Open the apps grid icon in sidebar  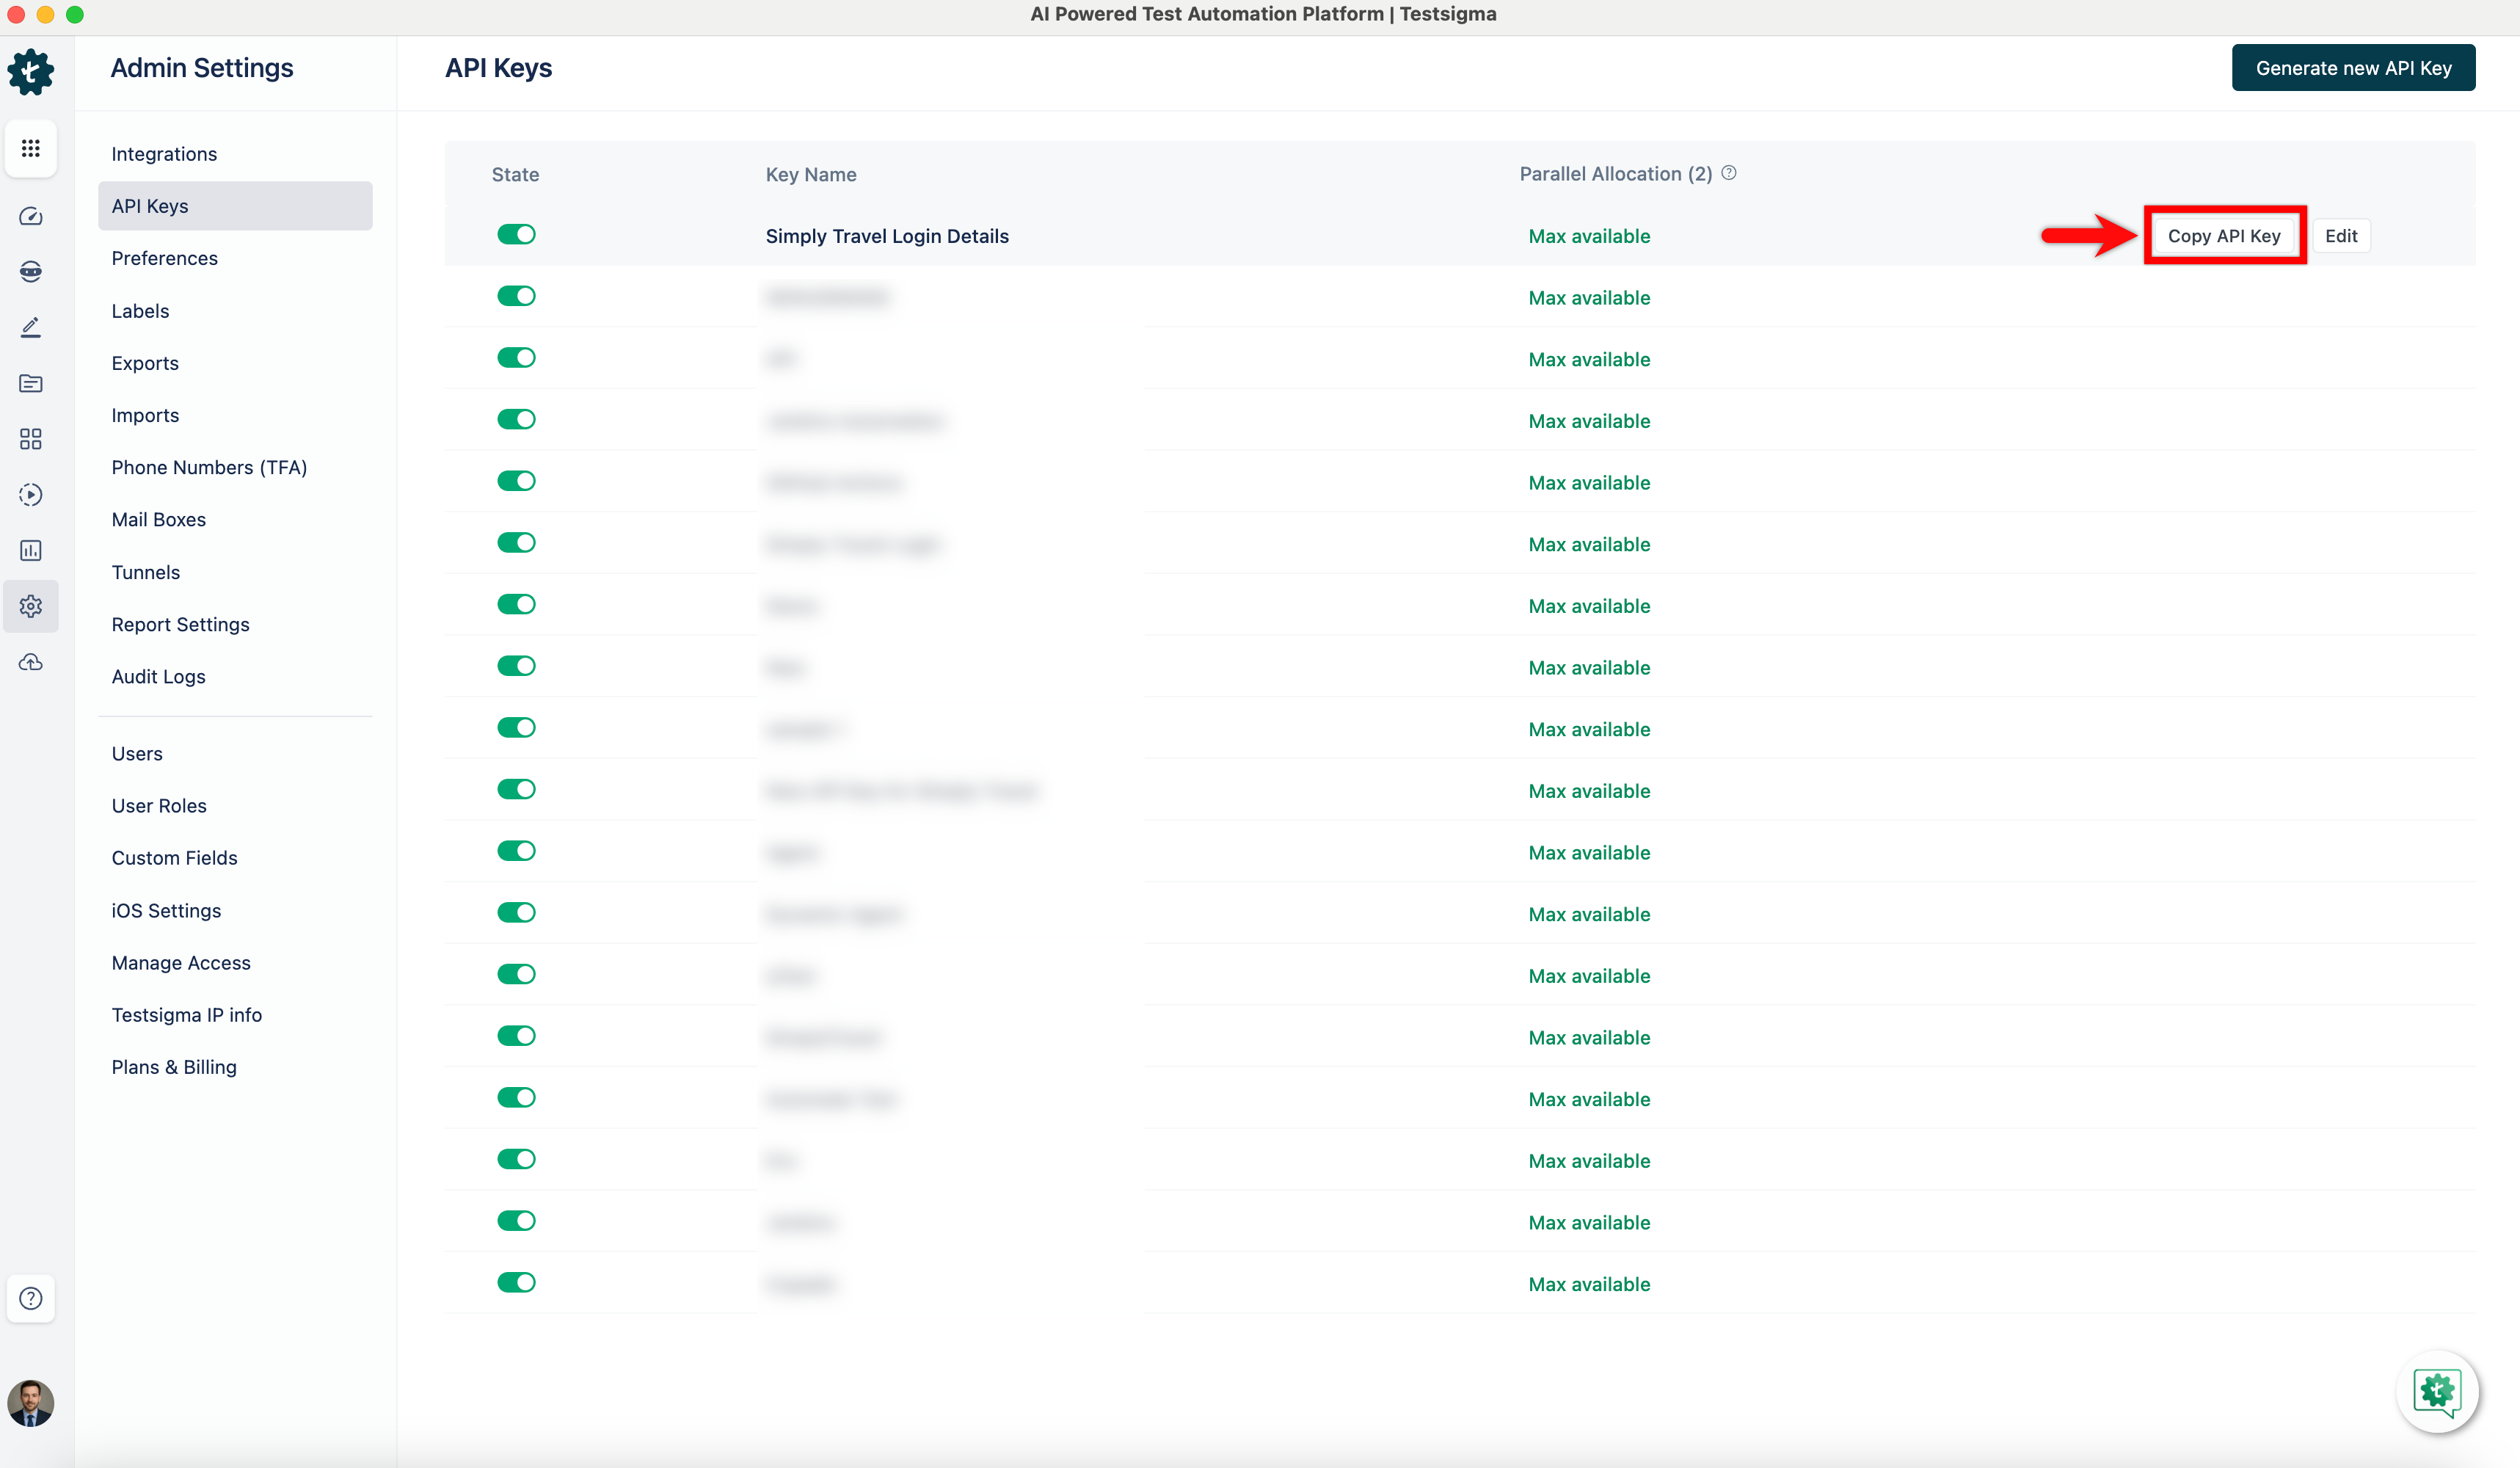(x=31, y=148)
